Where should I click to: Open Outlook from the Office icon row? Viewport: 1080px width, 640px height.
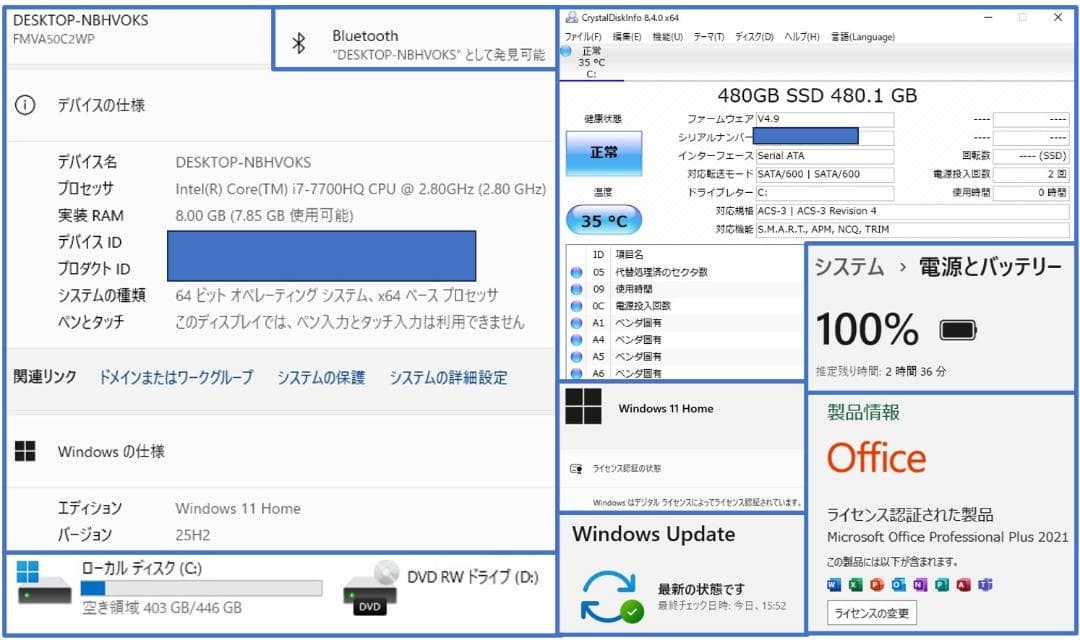(x=898, y=584)
